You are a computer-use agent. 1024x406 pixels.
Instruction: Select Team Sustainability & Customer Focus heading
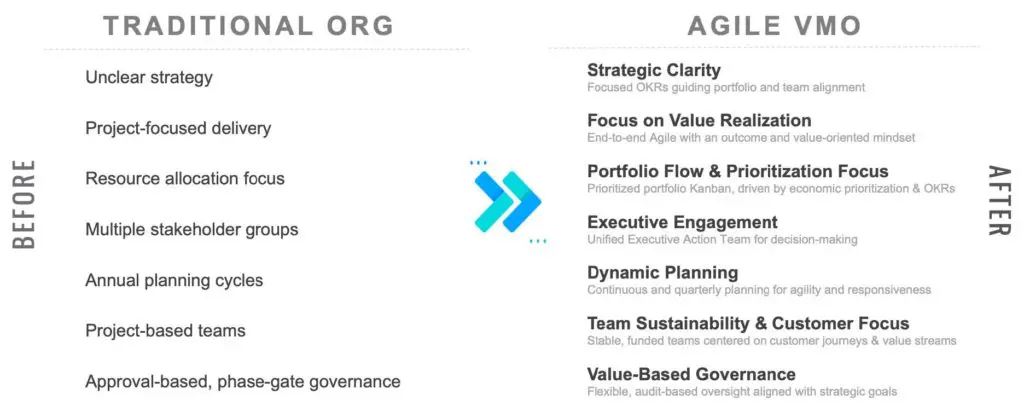point(748,323)
